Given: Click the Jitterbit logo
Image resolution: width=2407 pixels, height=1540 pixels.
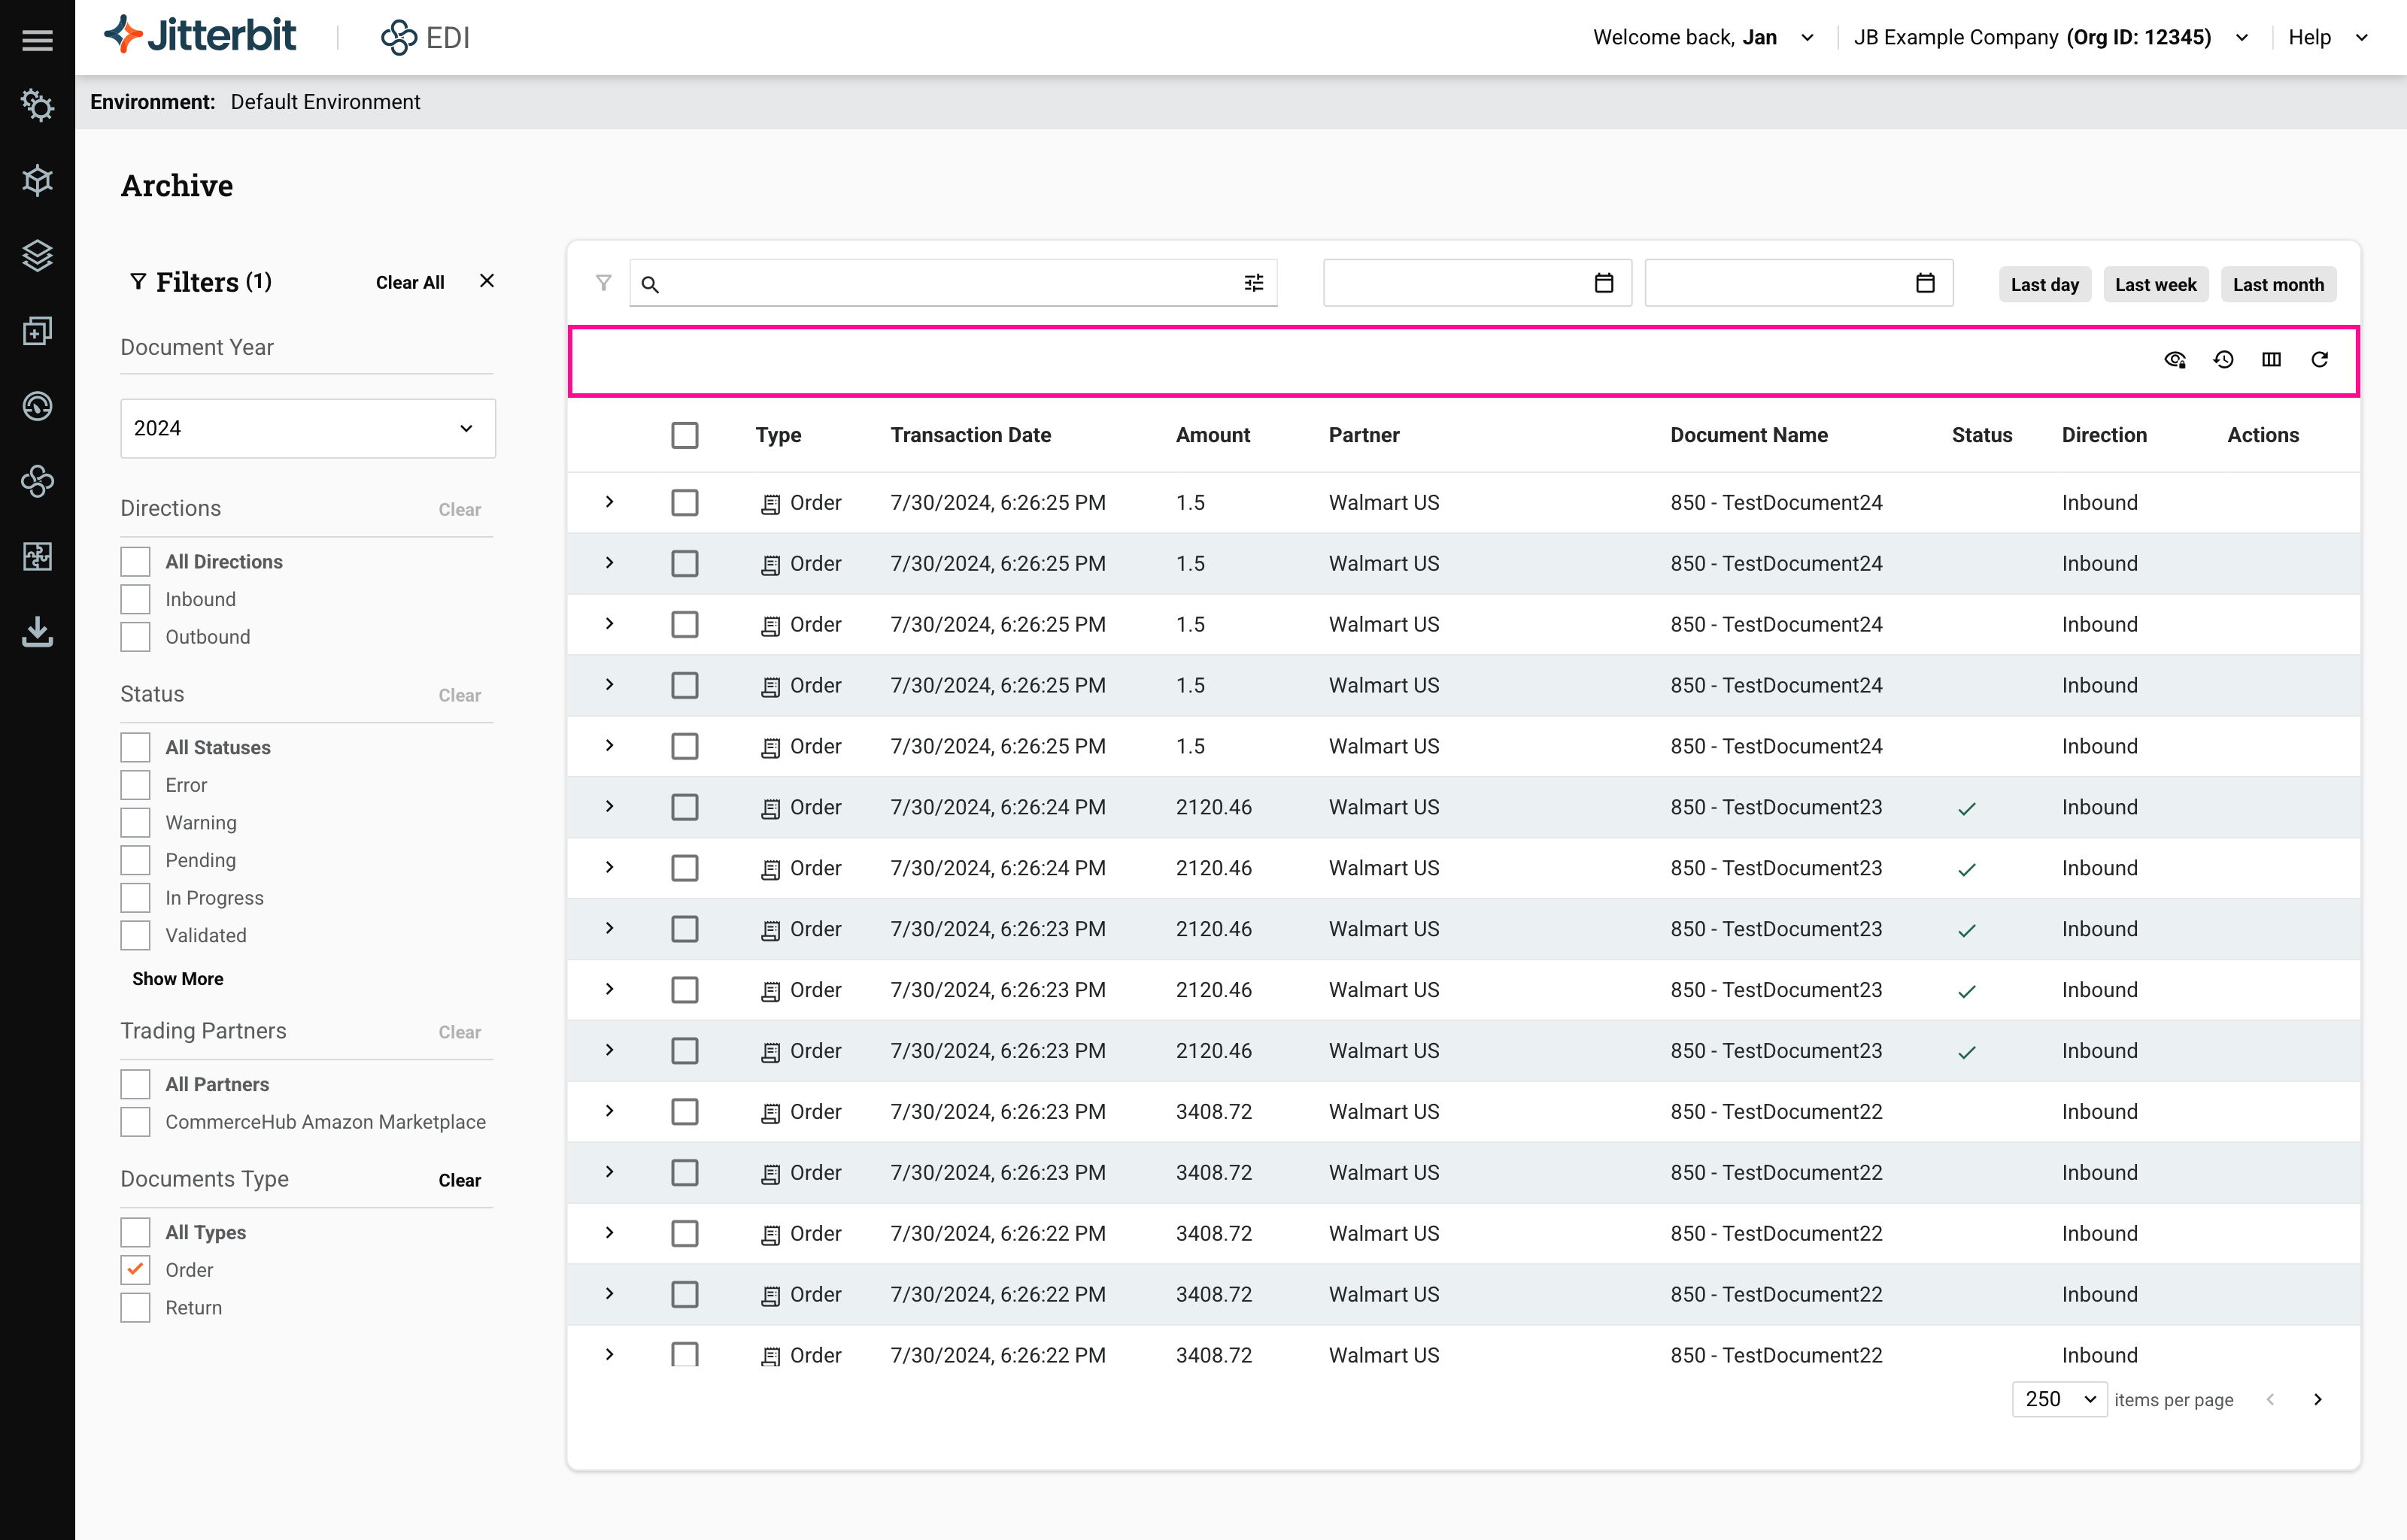Looking at the screenshot, I should click(x=200, y=36).
